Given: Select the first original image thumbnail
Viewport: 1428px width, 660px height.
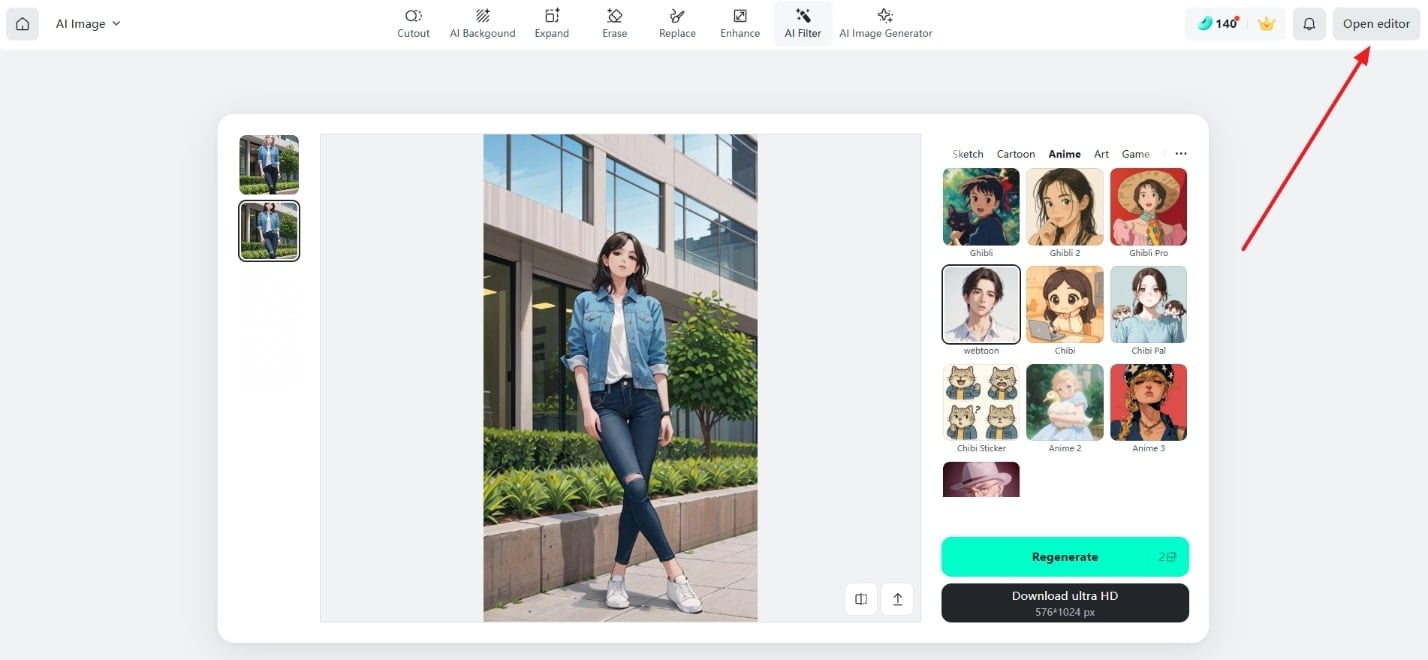Looking at the screenshot, I should coord(269,164).
